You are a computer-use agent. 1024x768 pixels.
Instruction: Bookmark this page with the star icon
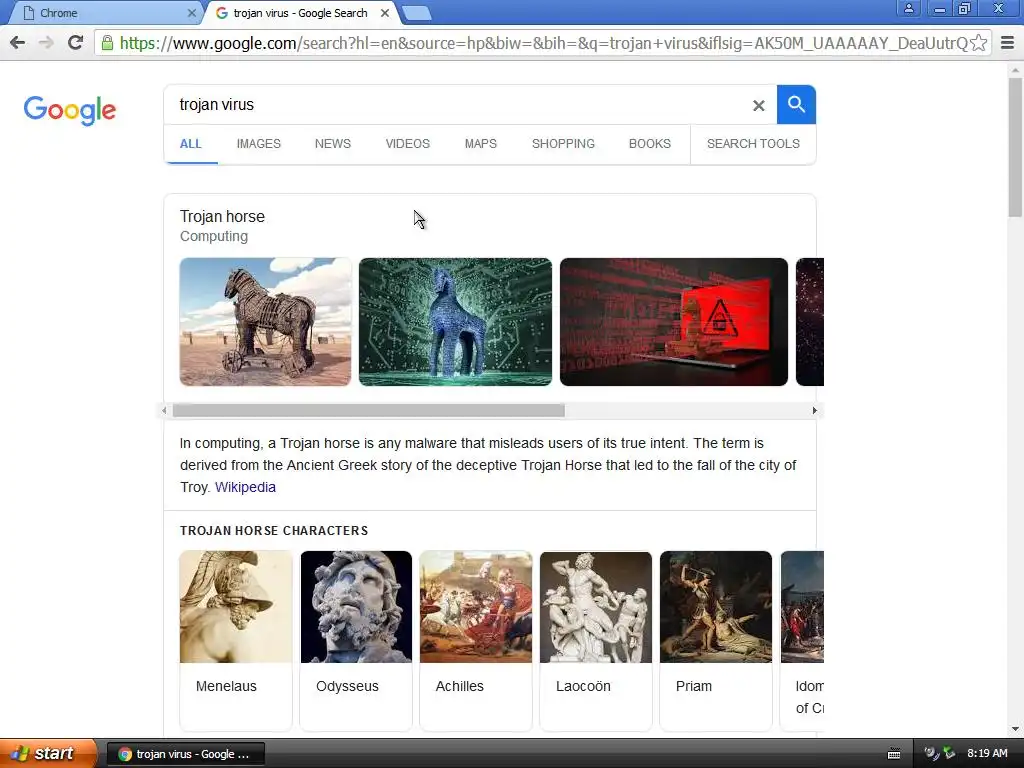tap(978, 43)
